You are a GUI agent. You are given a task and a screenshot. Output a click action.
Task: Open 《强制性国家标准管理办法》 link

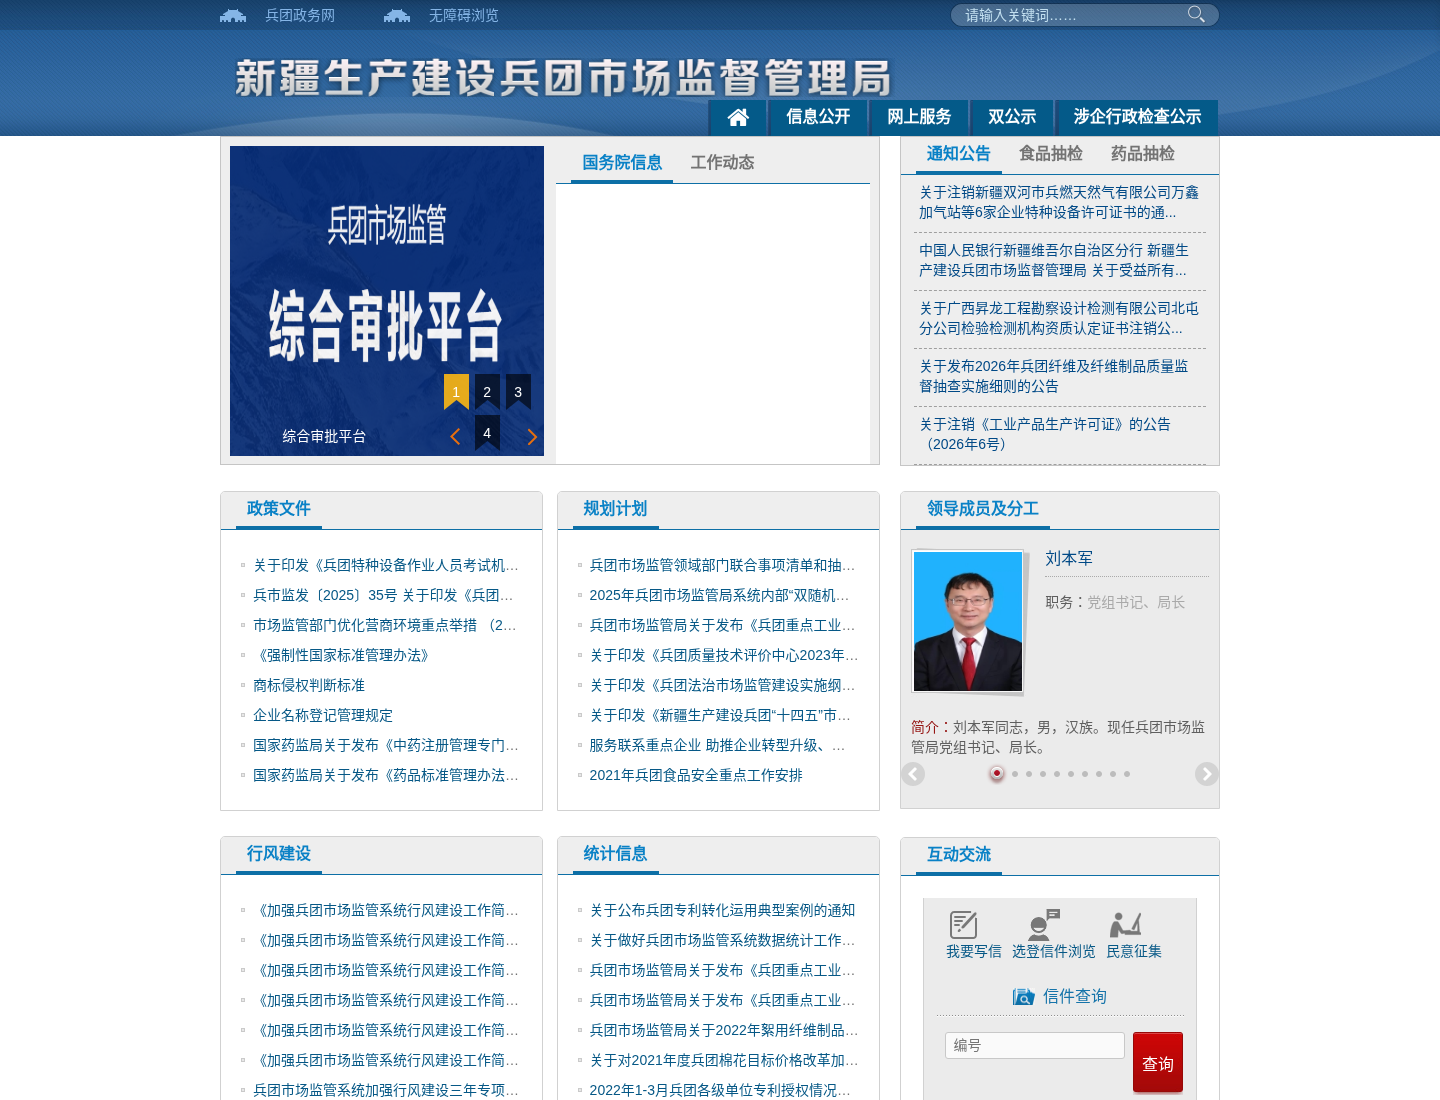click(x=344, y=655)
